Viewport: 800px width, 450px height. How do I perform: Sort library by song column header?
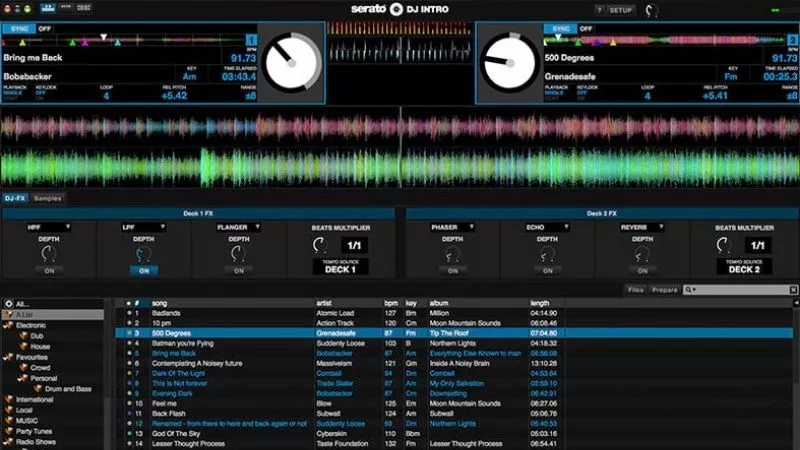(159, 303)
